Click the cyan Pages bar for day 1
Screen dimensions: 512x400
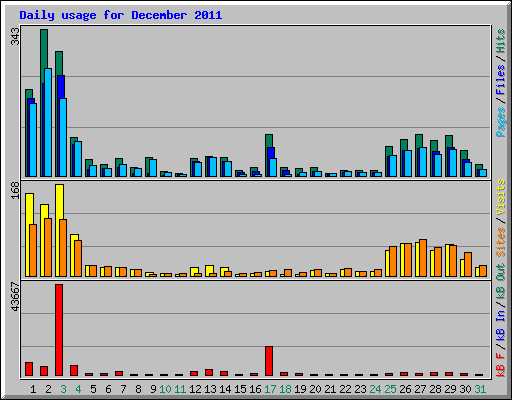click(33, 140)
